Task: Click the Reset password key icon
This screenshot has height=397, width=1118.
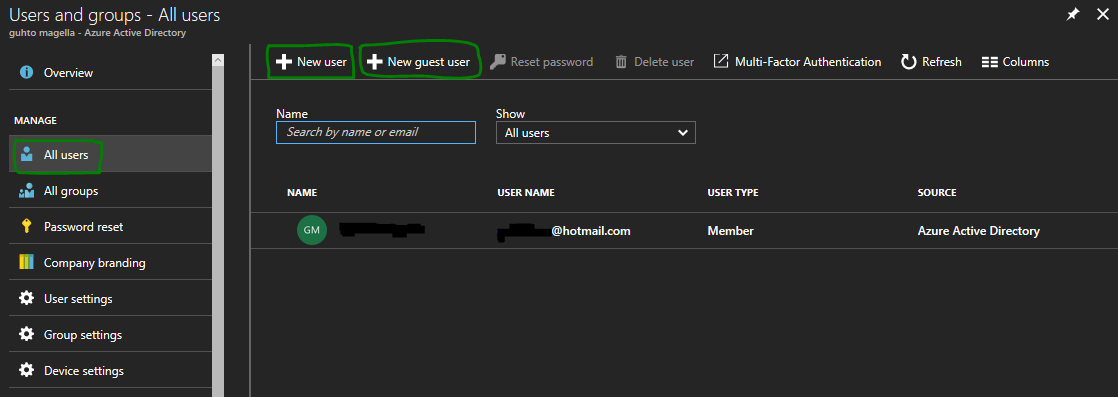Action: pos(498,62)
